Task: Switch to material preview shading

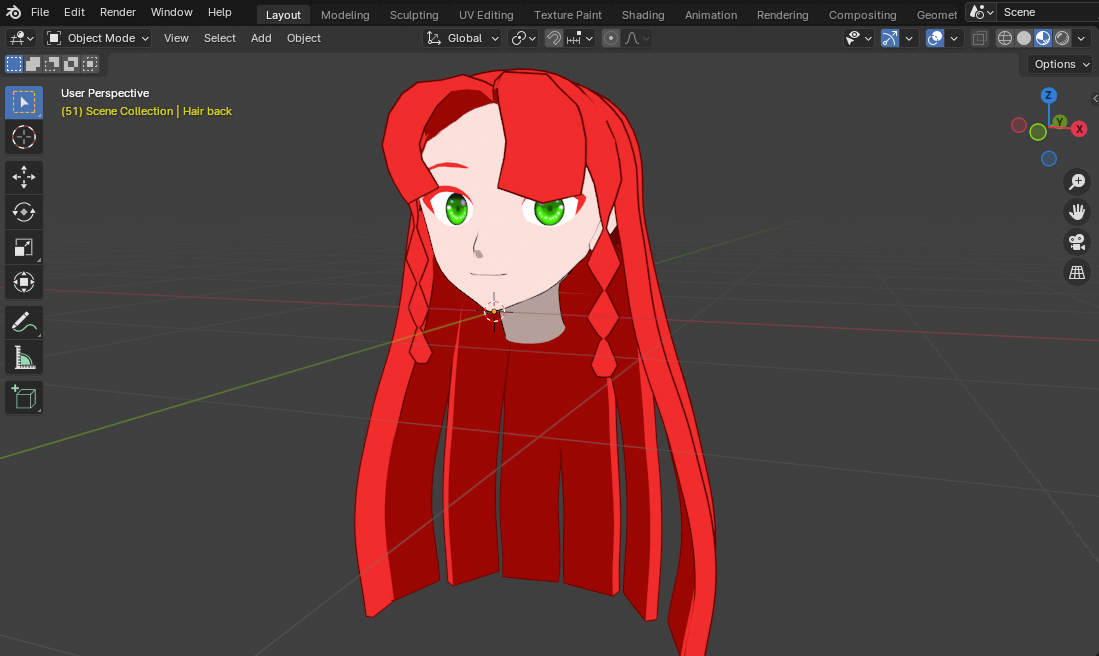Action: [1043, 39]
